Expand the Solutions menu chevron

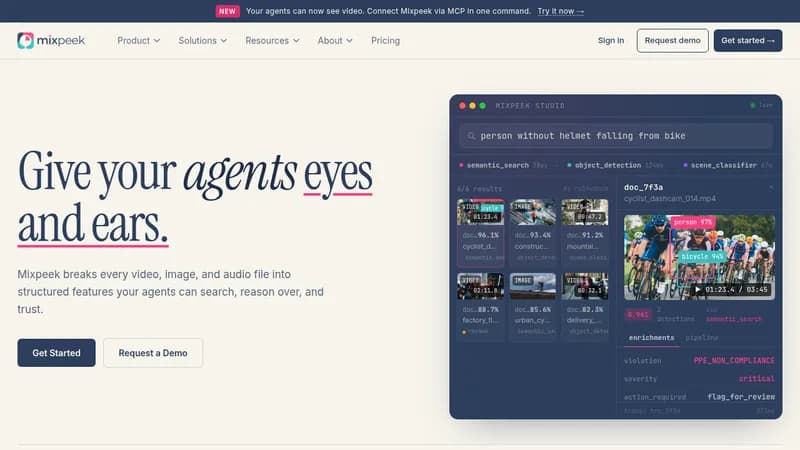coord(223,40)
